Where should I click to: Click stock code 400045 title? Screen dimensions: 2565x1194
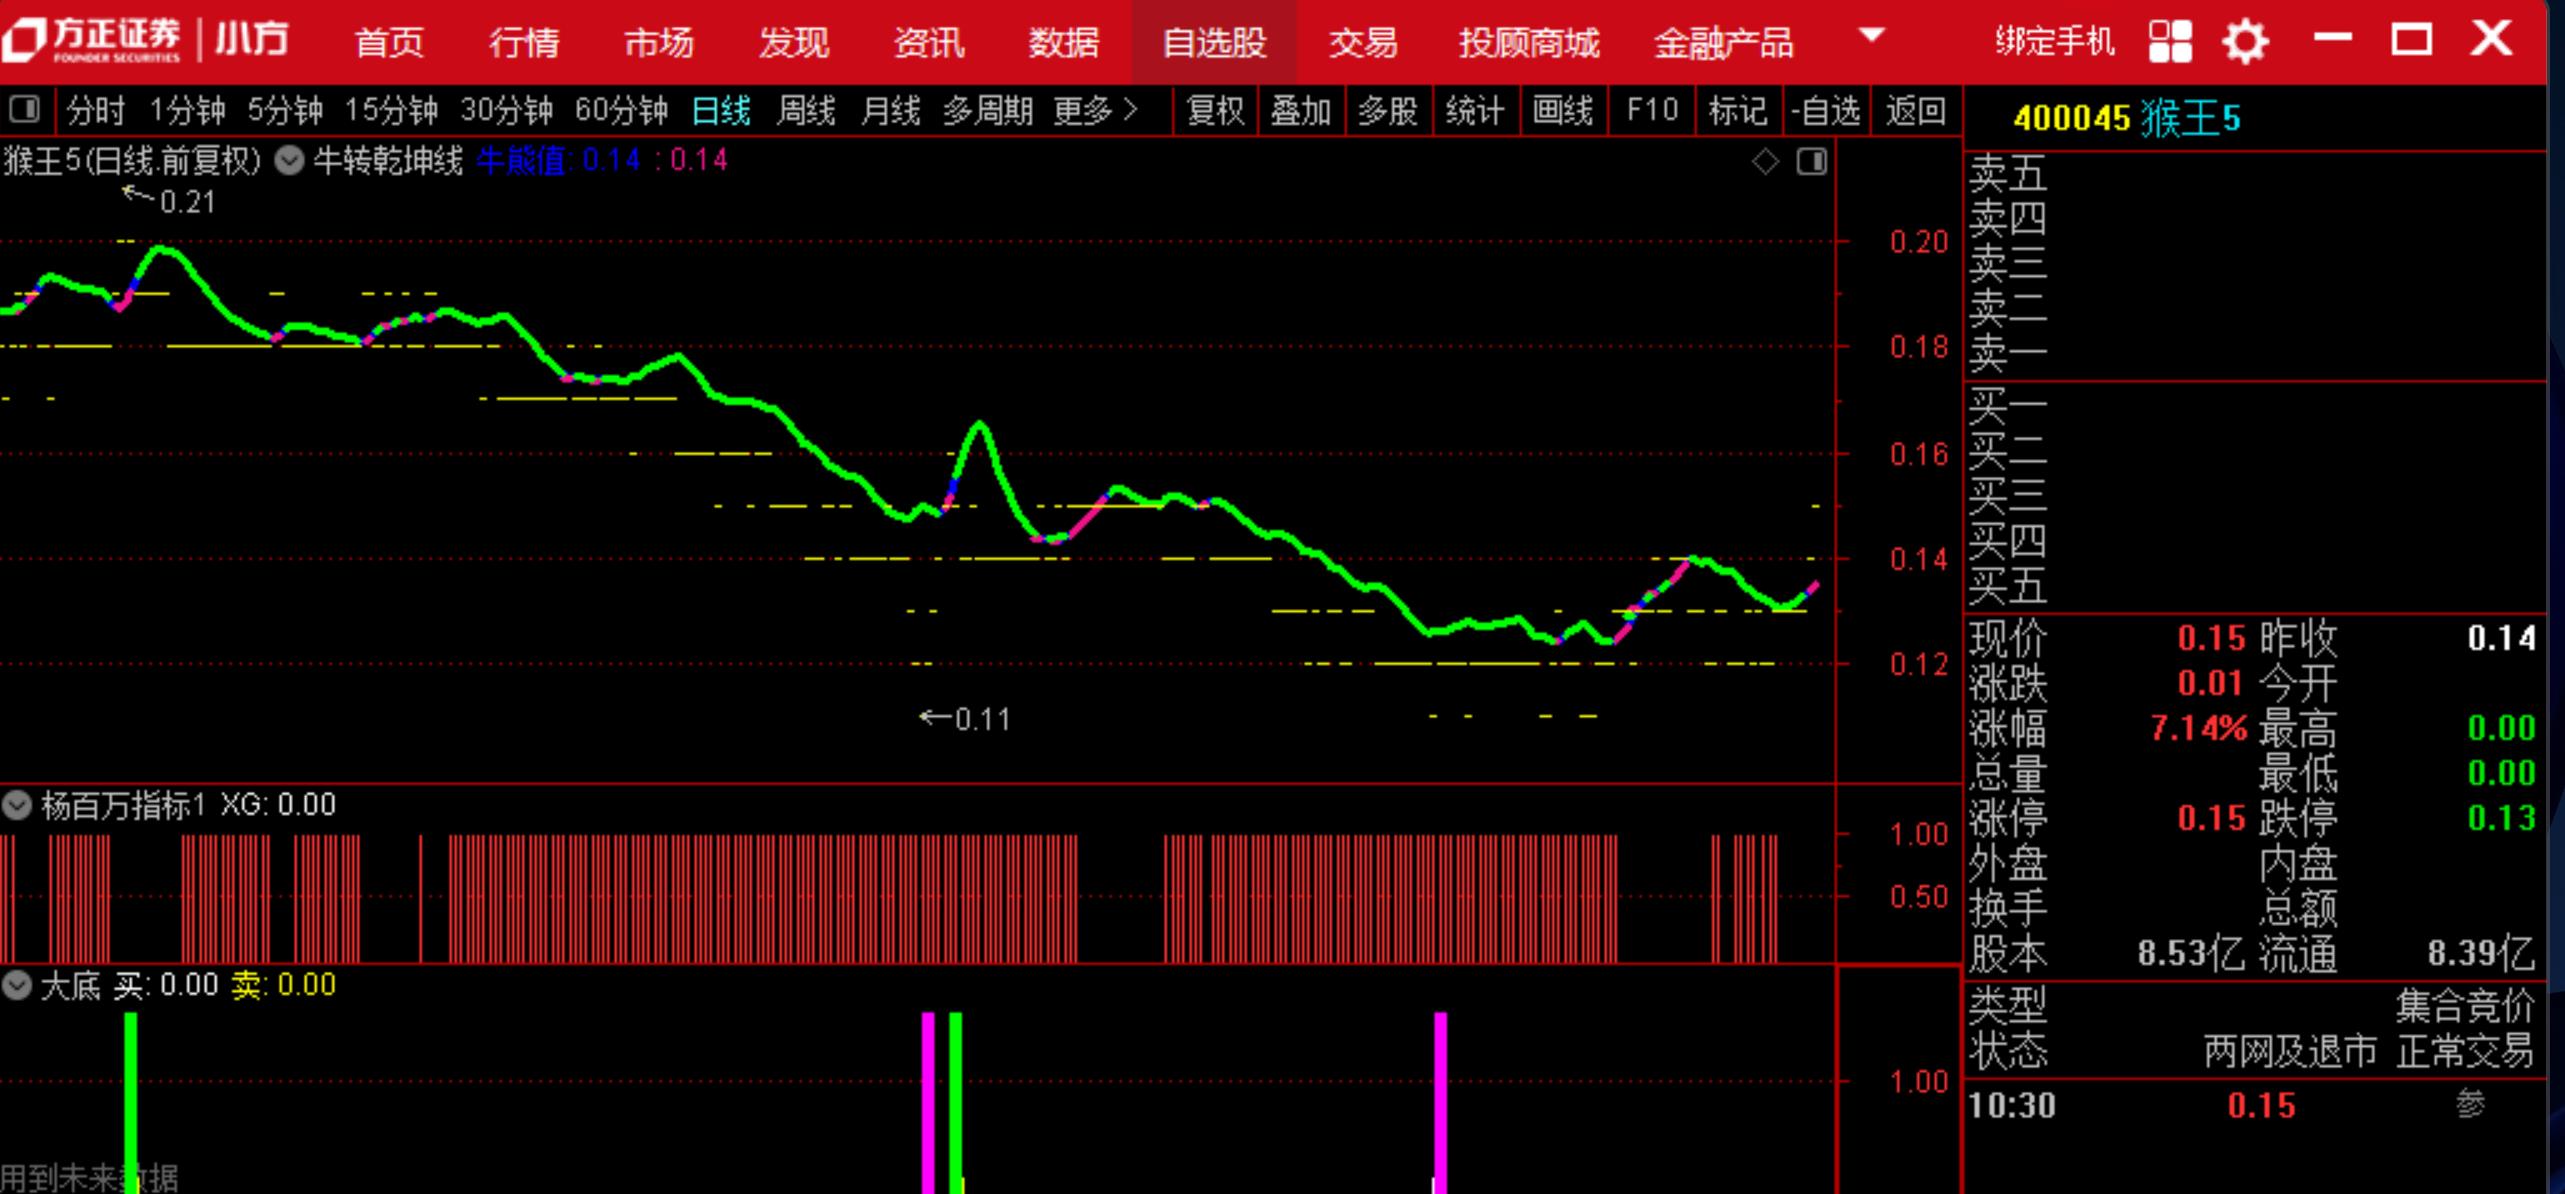2071,119
